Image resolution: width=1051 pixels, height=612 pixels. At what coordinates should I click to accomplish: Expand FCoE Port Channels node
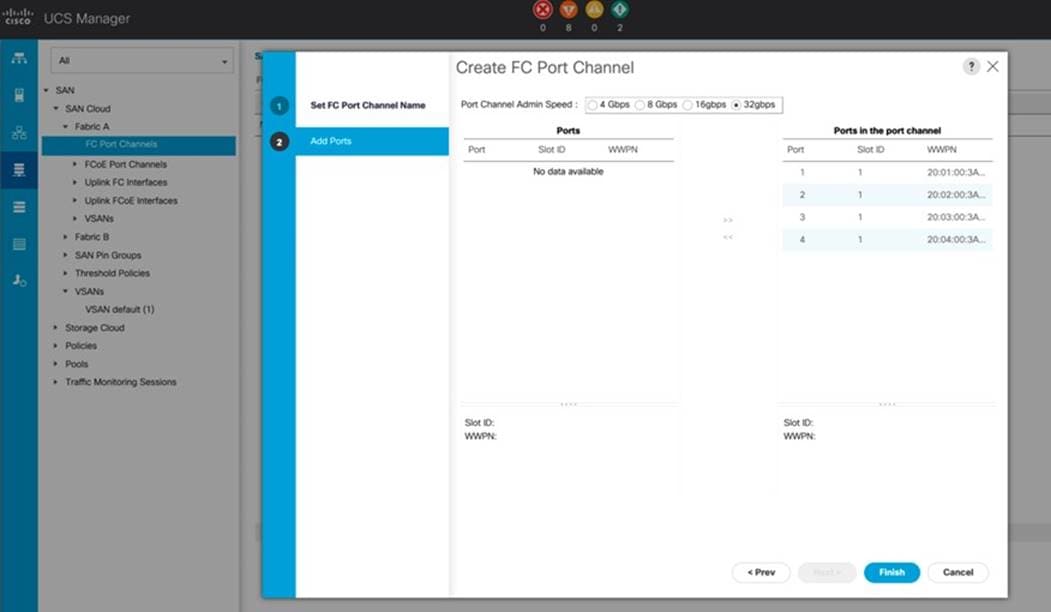click(x=74, y=164)
